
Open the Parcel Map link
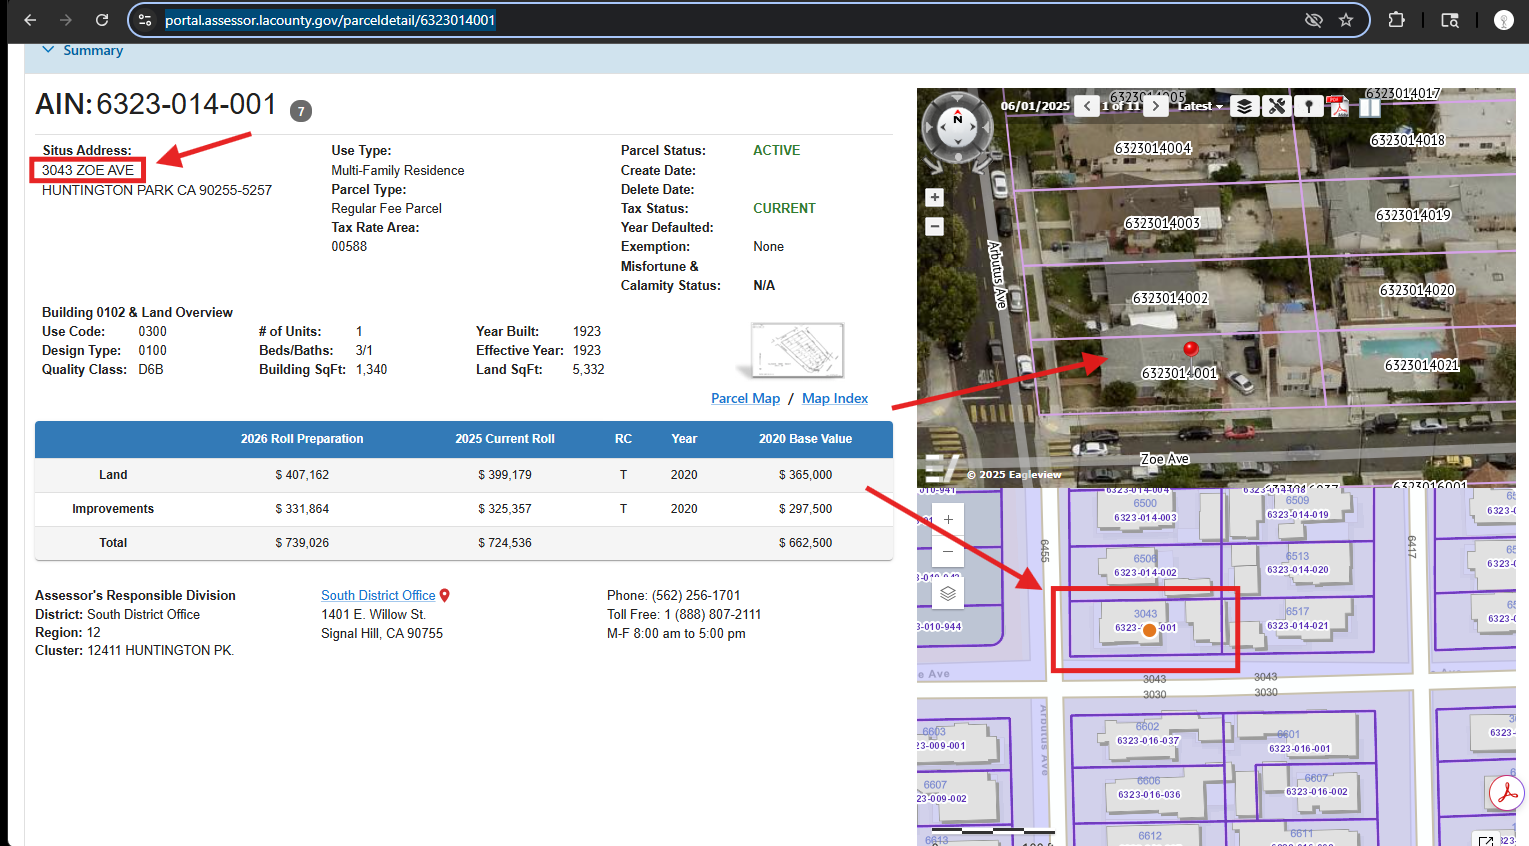(745, 398)
